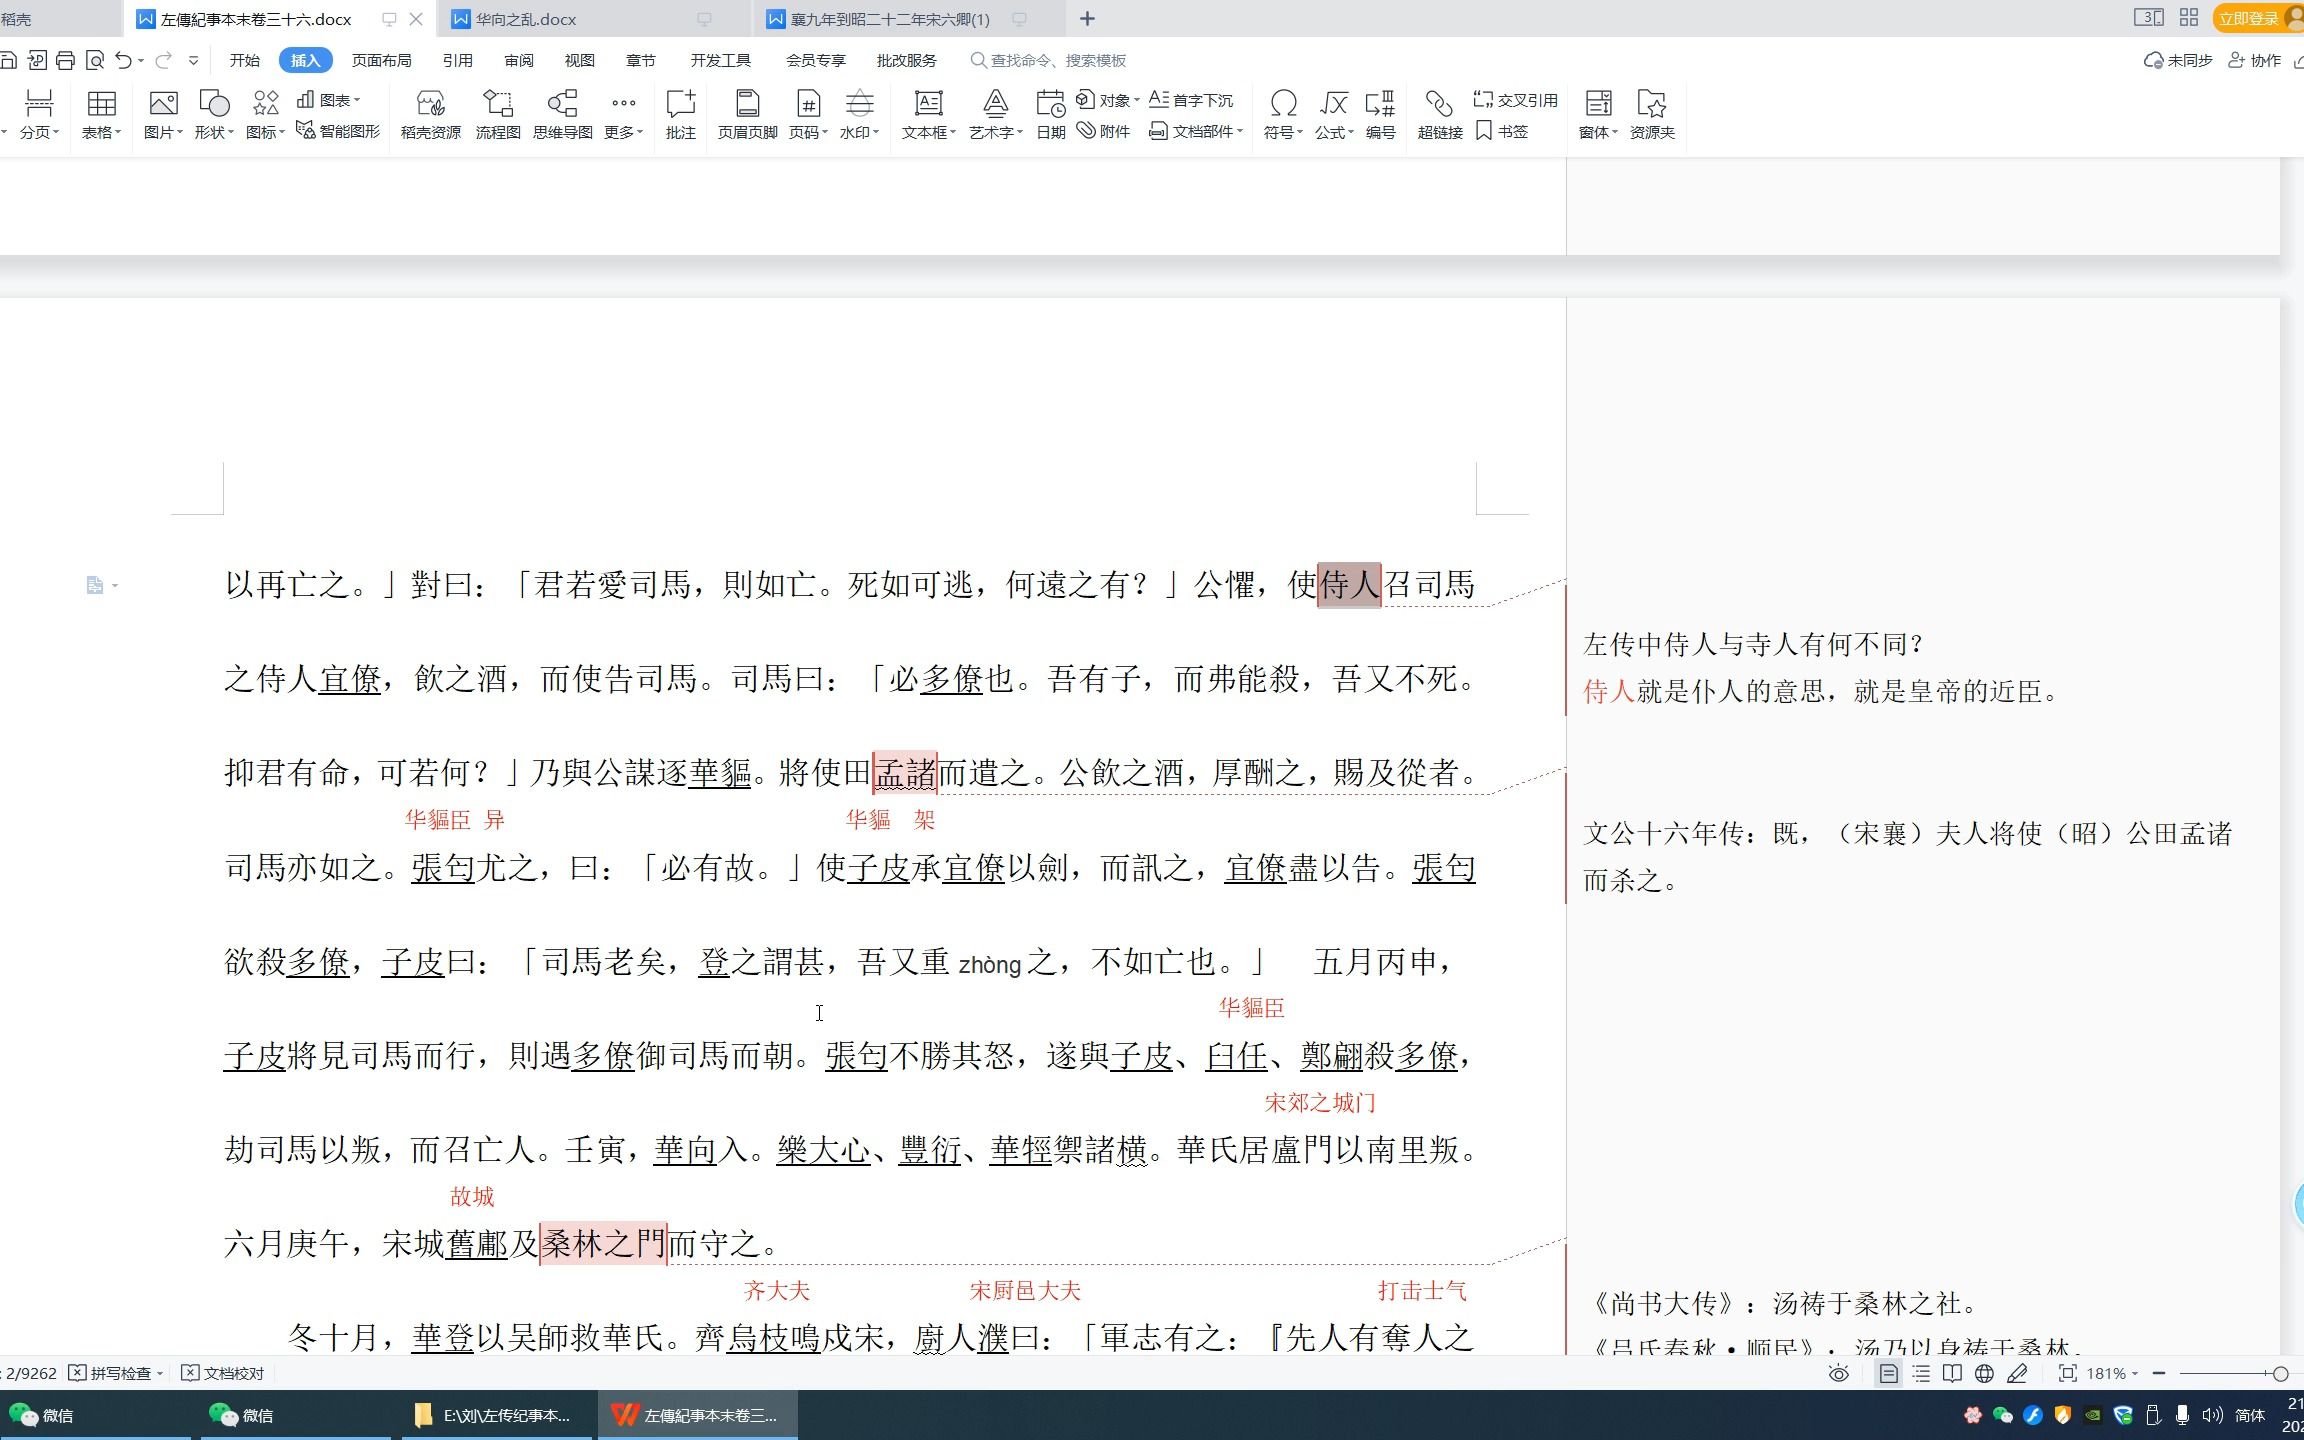Viewport: 2304px width, 1440px height.
Task: Open 稻壳资源 resources
Action: (x=431, y=114)
